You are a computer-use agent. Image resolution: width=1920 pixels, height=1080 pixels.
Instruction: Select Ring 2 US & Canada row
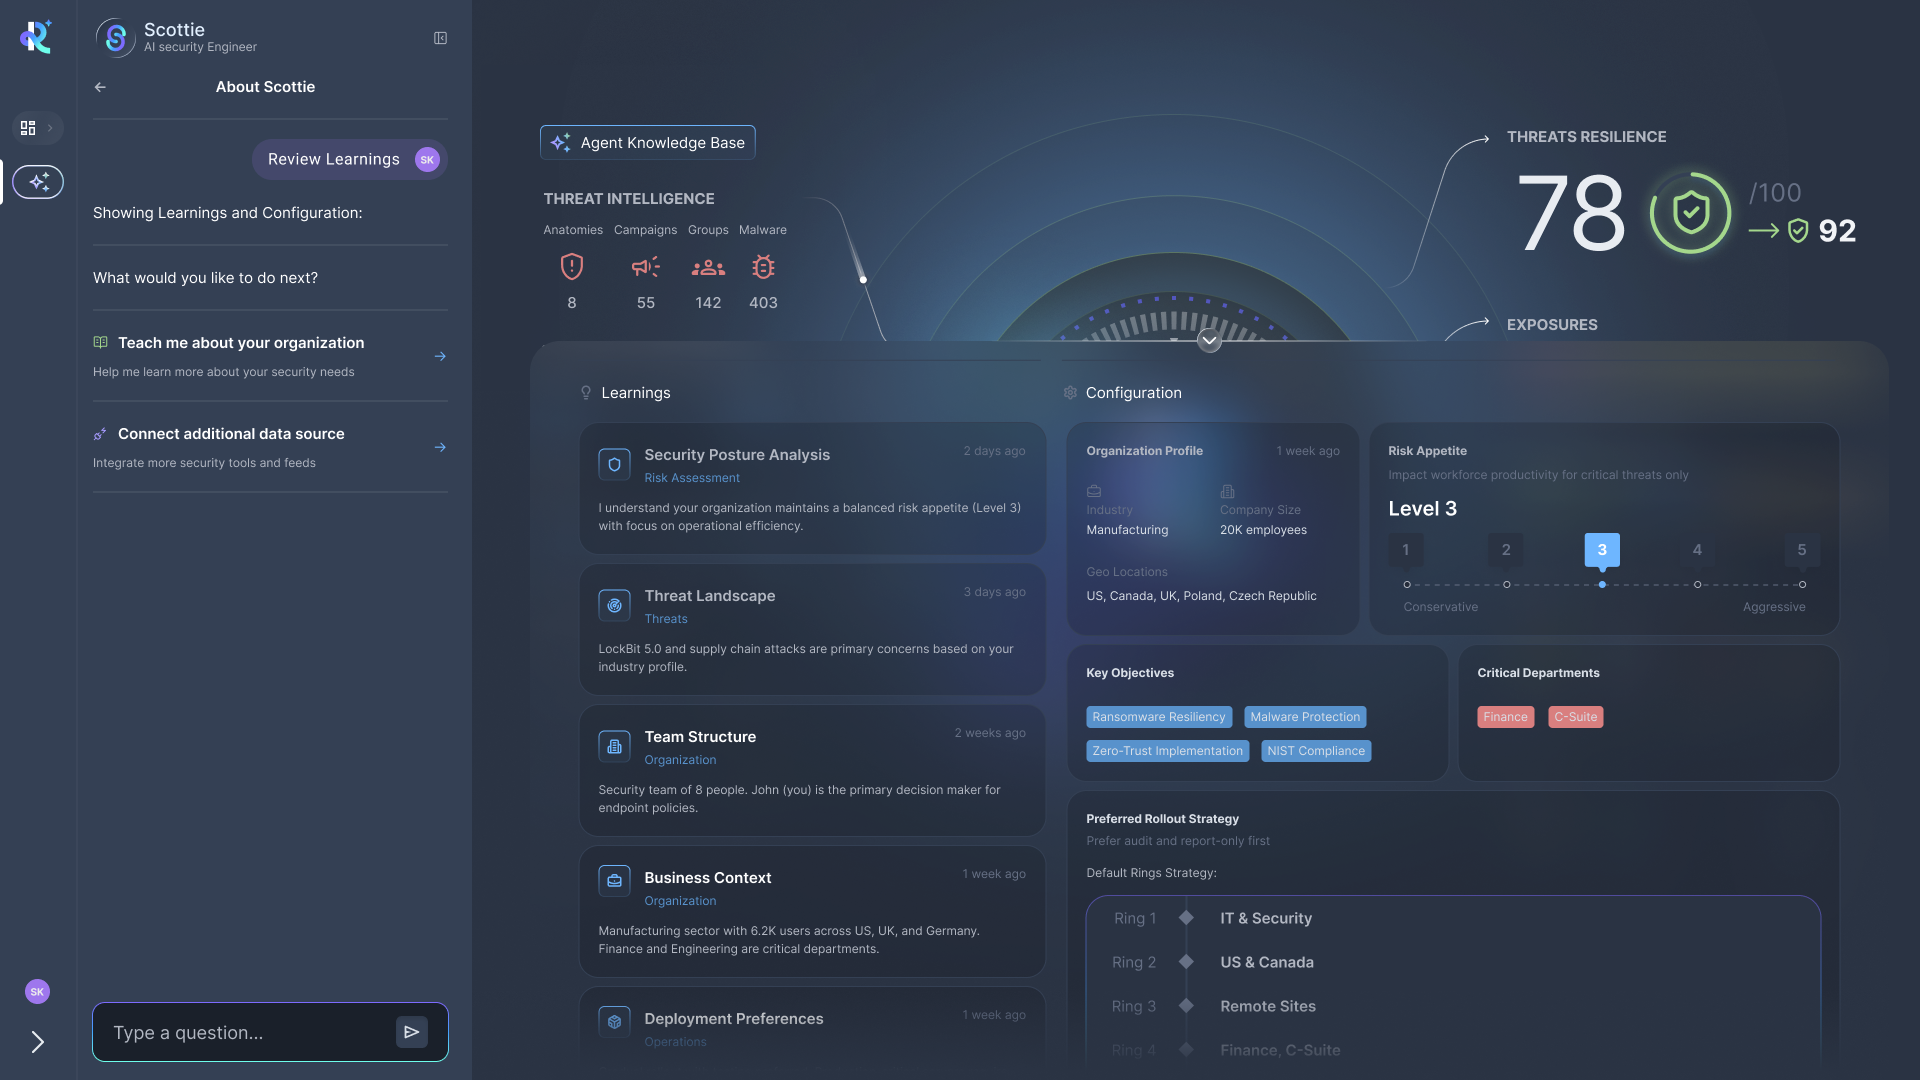click(x=1453, y=962)
